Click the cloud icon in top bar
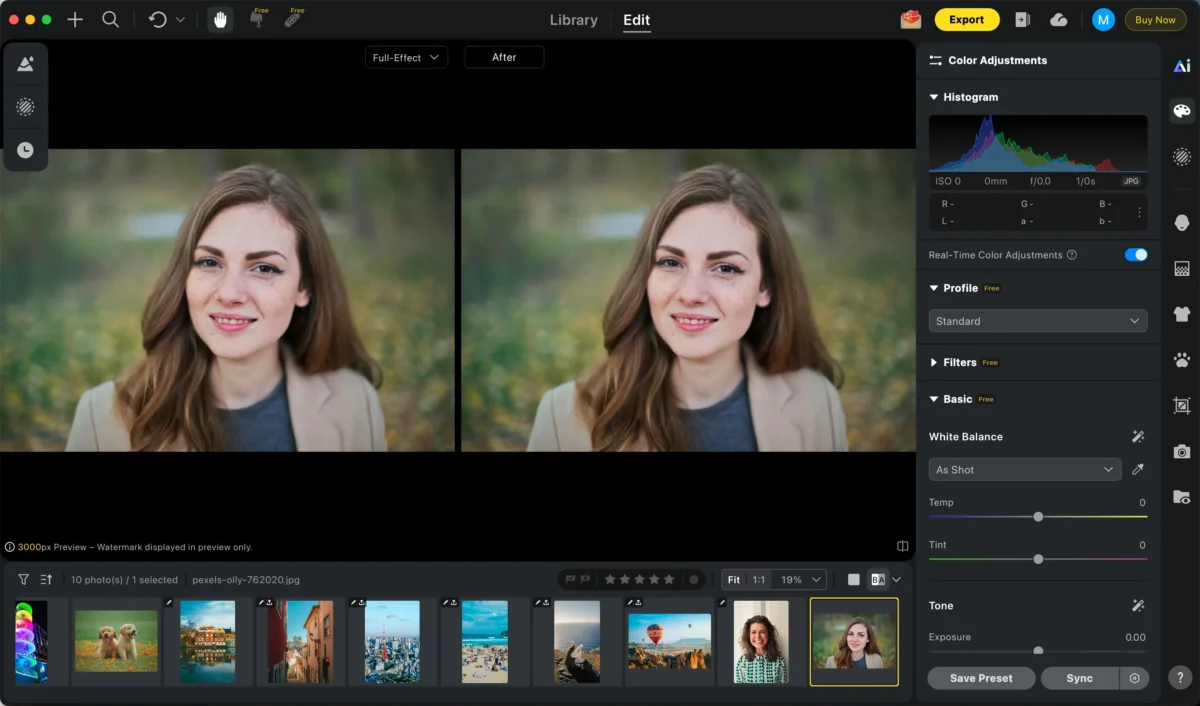1200x706 pixels. (x=1059, y=20)
